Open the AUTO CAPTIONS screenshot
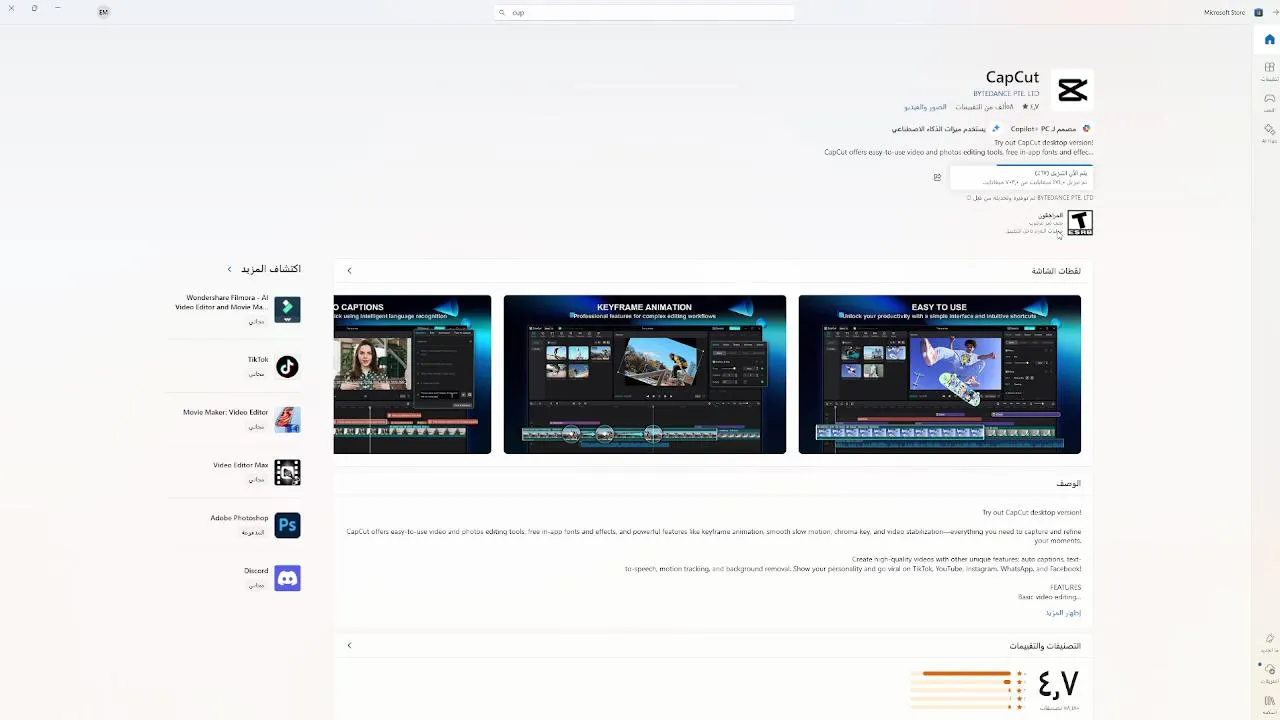The height and width of the screenshot is (720, 1280). click(x=412, y=374)
